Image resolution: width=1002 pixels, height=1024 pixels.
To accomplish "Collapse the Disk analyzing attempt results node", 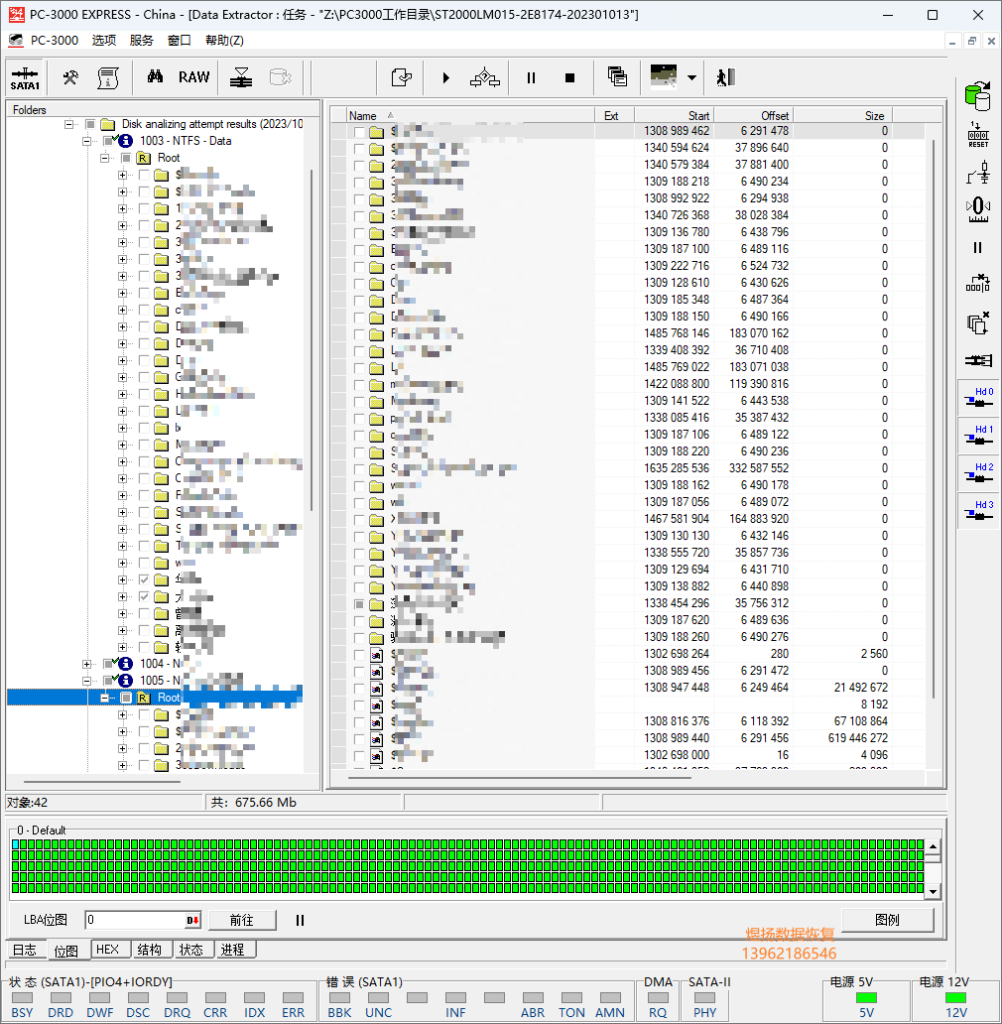I will tap(69, 124).
